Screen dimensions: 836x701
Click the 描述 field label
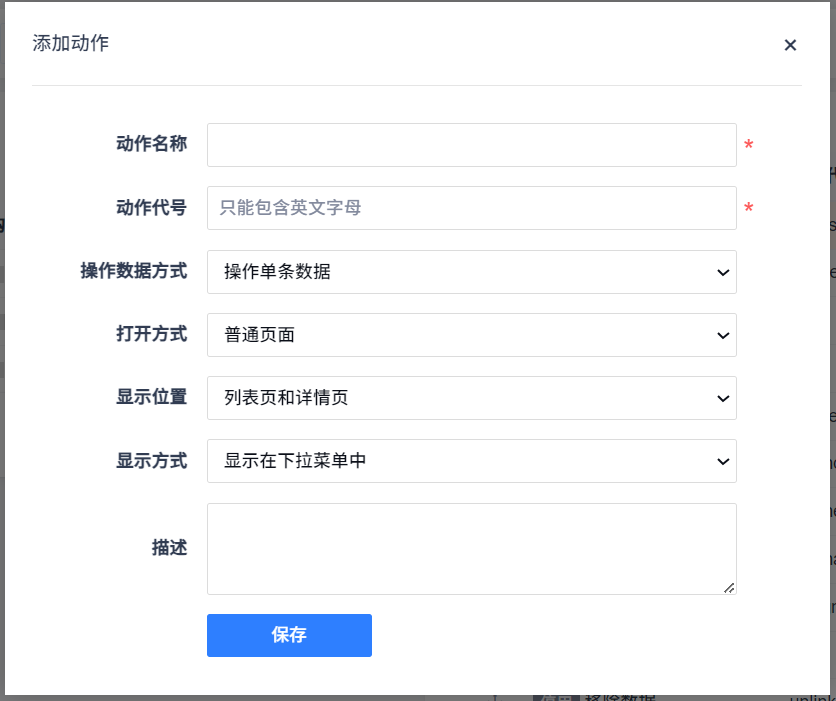click(169, 548)
